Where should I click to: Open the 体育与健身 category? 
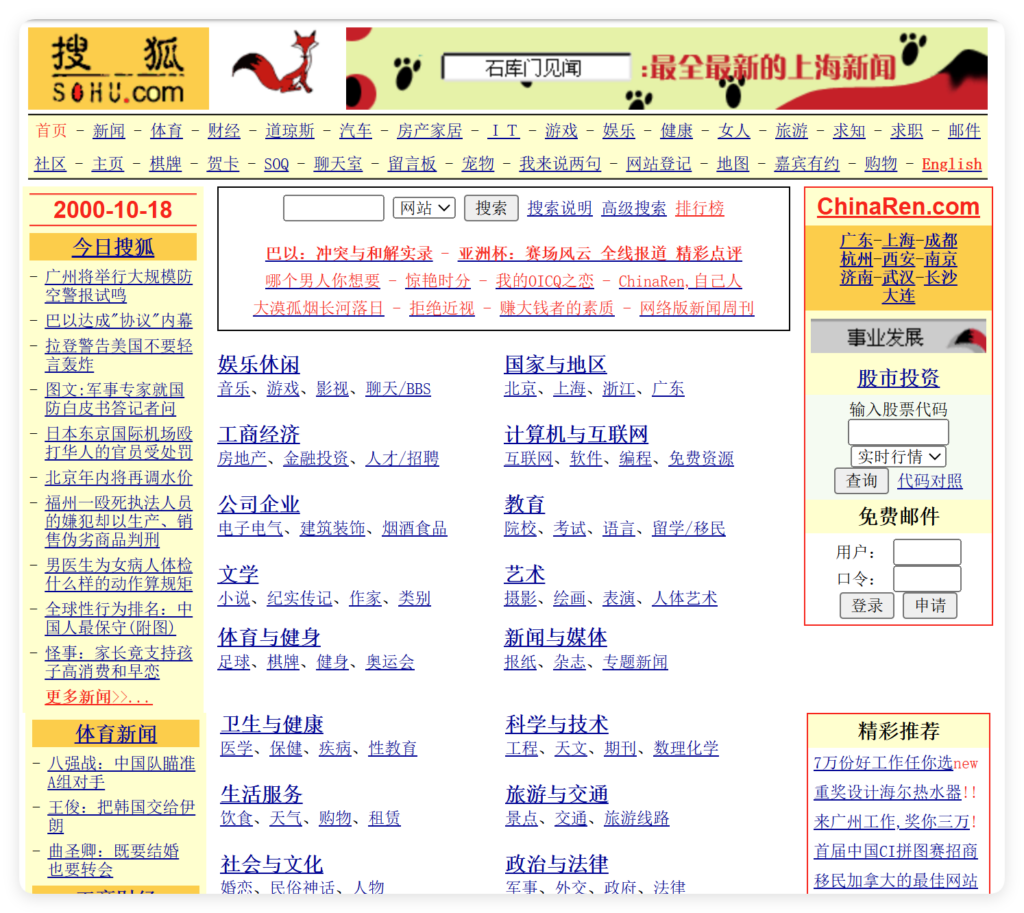(x=269, y=637)
